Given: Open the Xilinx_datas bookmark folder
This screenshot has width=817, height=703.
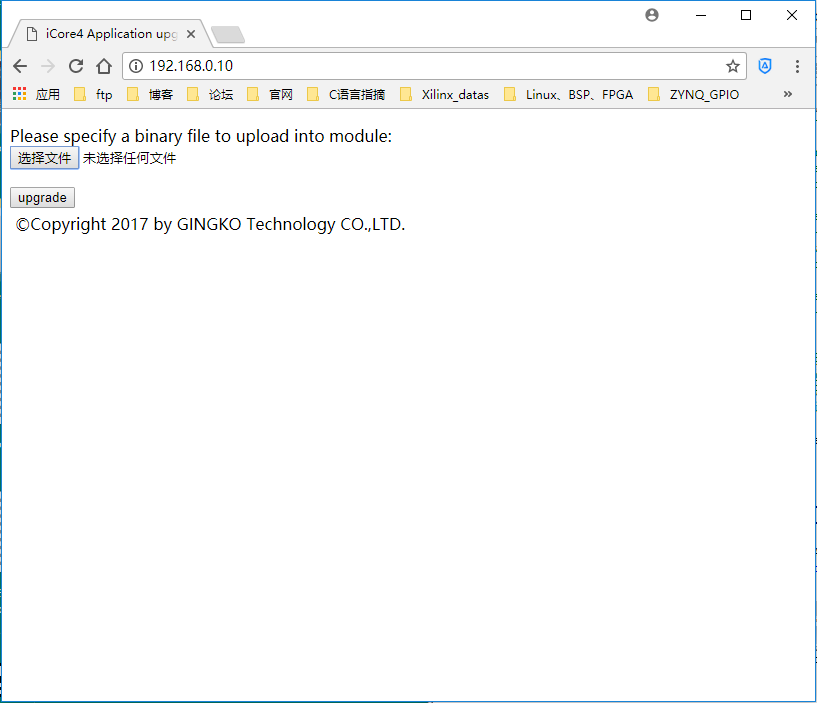Looking at the screenshot, I should 445,95.
